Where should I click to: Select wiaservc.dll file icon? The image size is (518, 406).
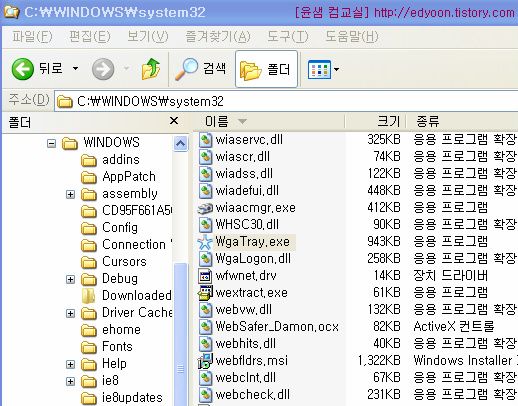tap(205, 140)
